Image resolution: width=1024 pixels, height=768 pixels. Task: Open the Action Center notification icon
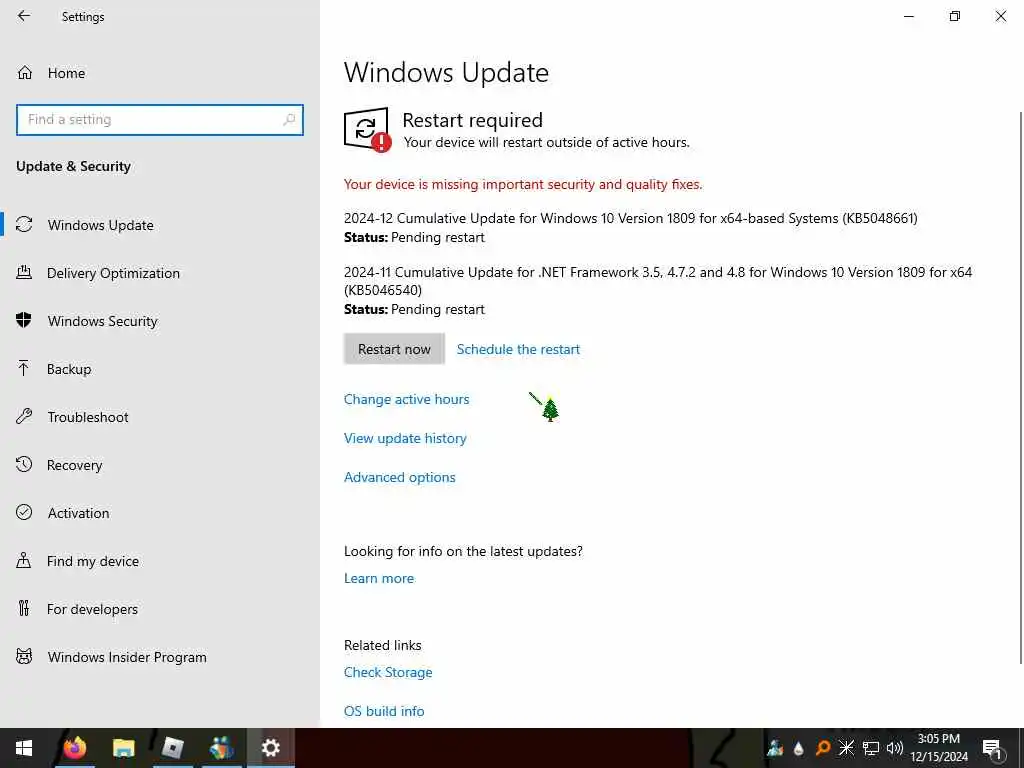click(993, 748)
